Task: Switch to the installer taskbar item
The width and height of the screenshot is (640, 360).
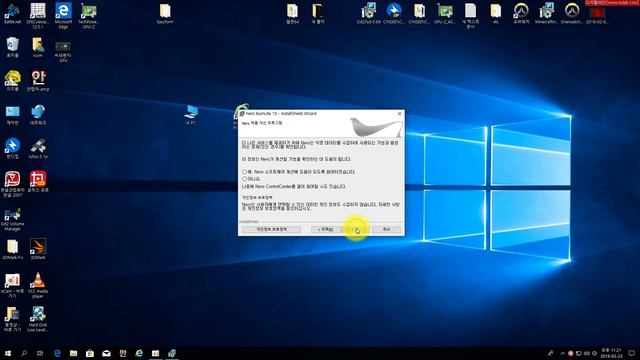Action: [172, 353]
